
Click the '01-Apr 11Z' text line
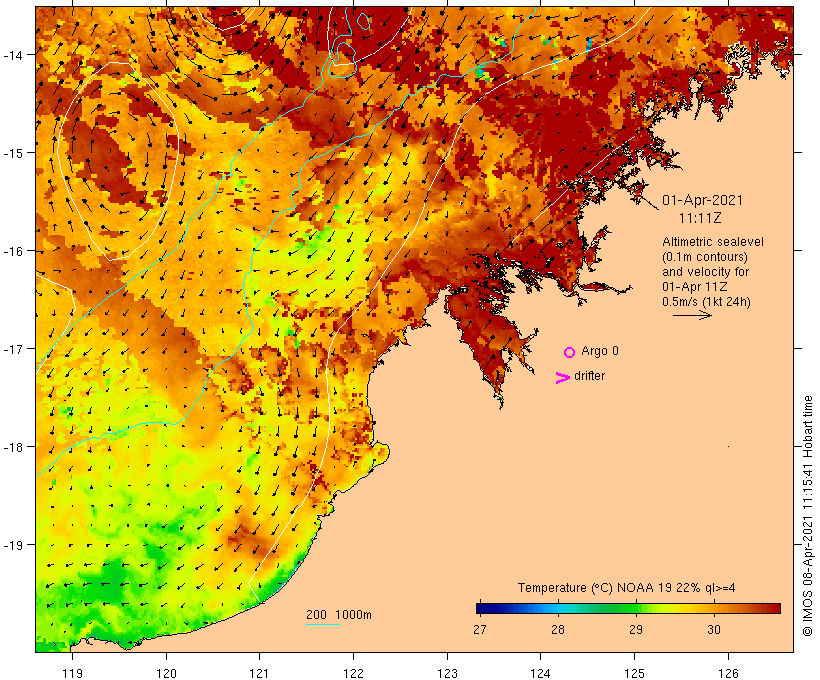coord(694,287)
